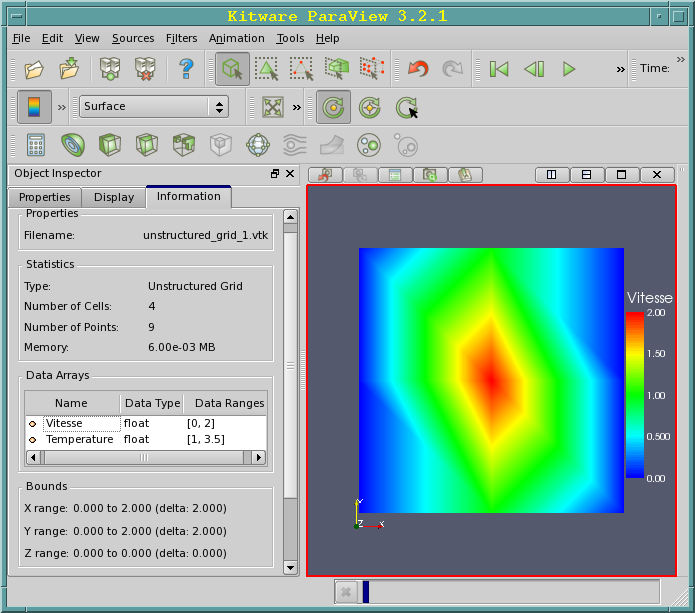
Task: Click the Open file folder icon
Action: (35, 69)
